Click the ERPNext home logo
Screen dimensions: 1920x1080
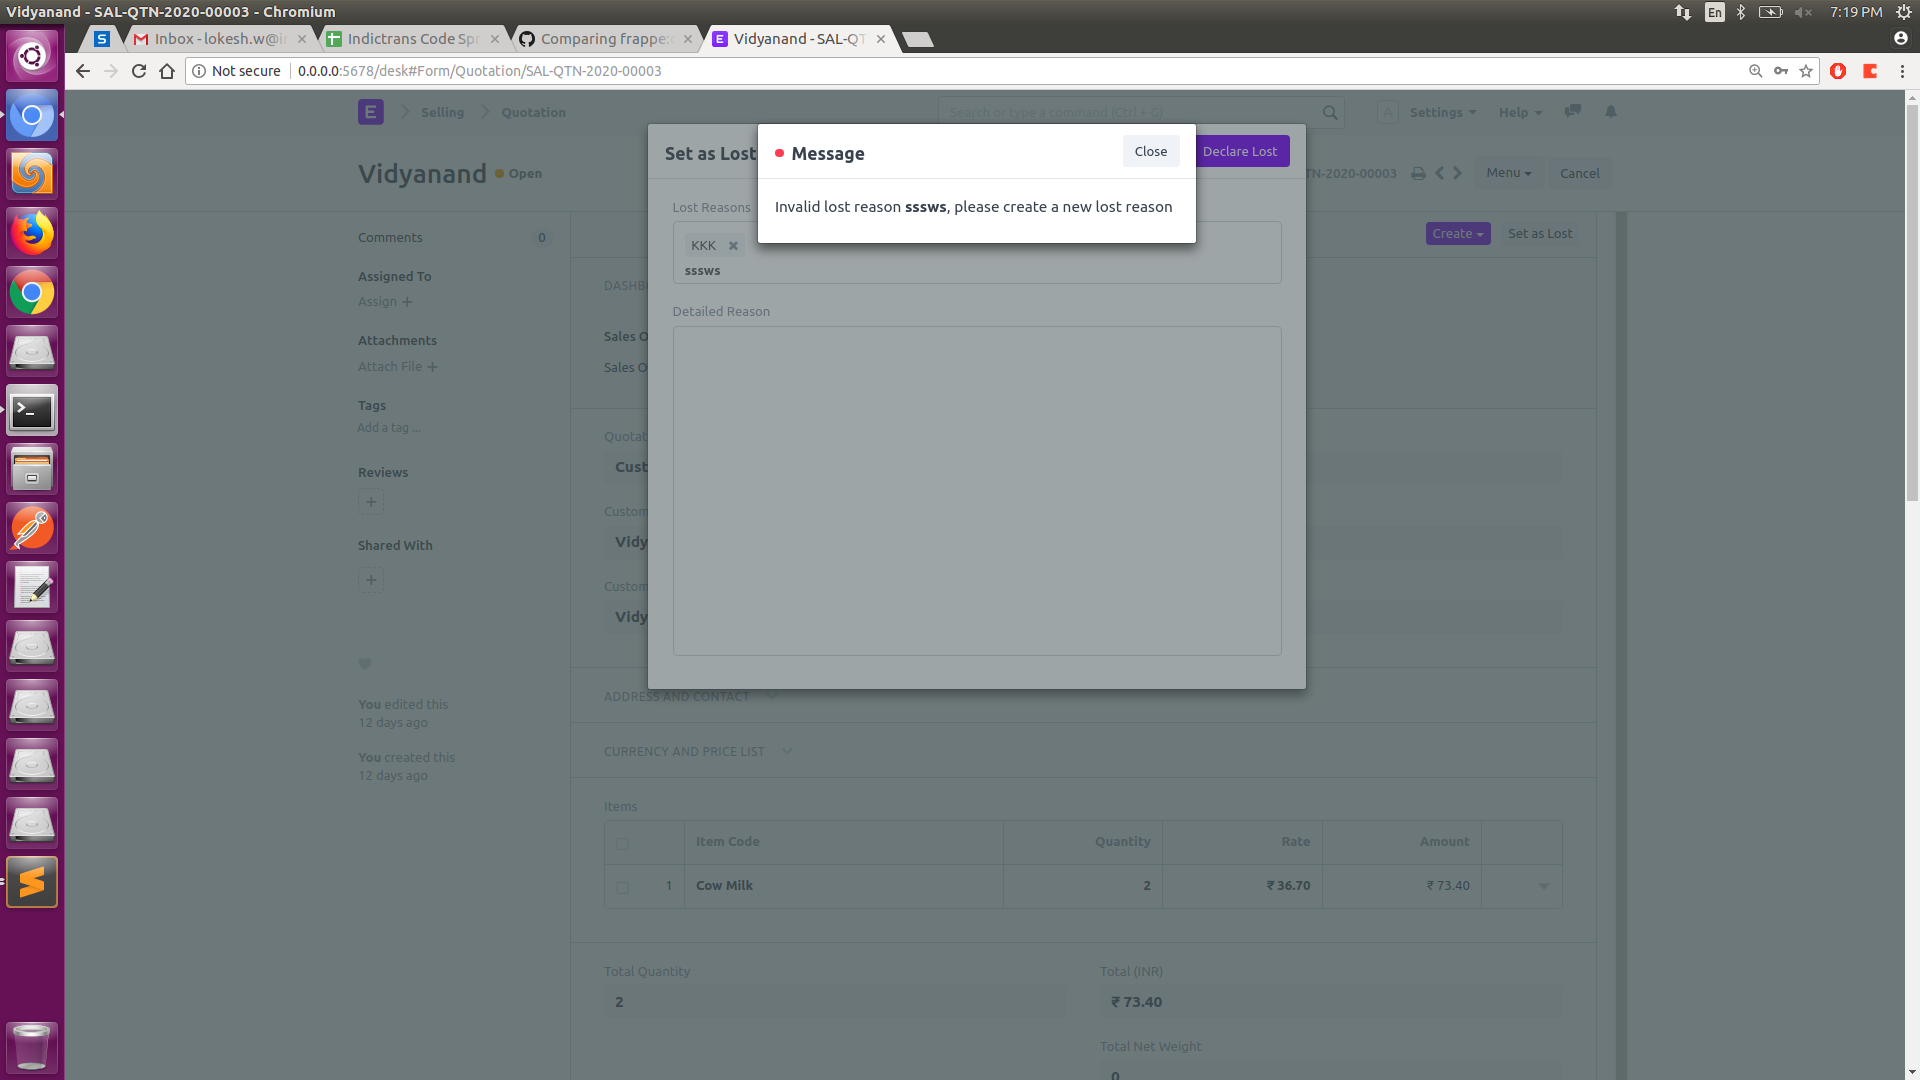point(370,112)
